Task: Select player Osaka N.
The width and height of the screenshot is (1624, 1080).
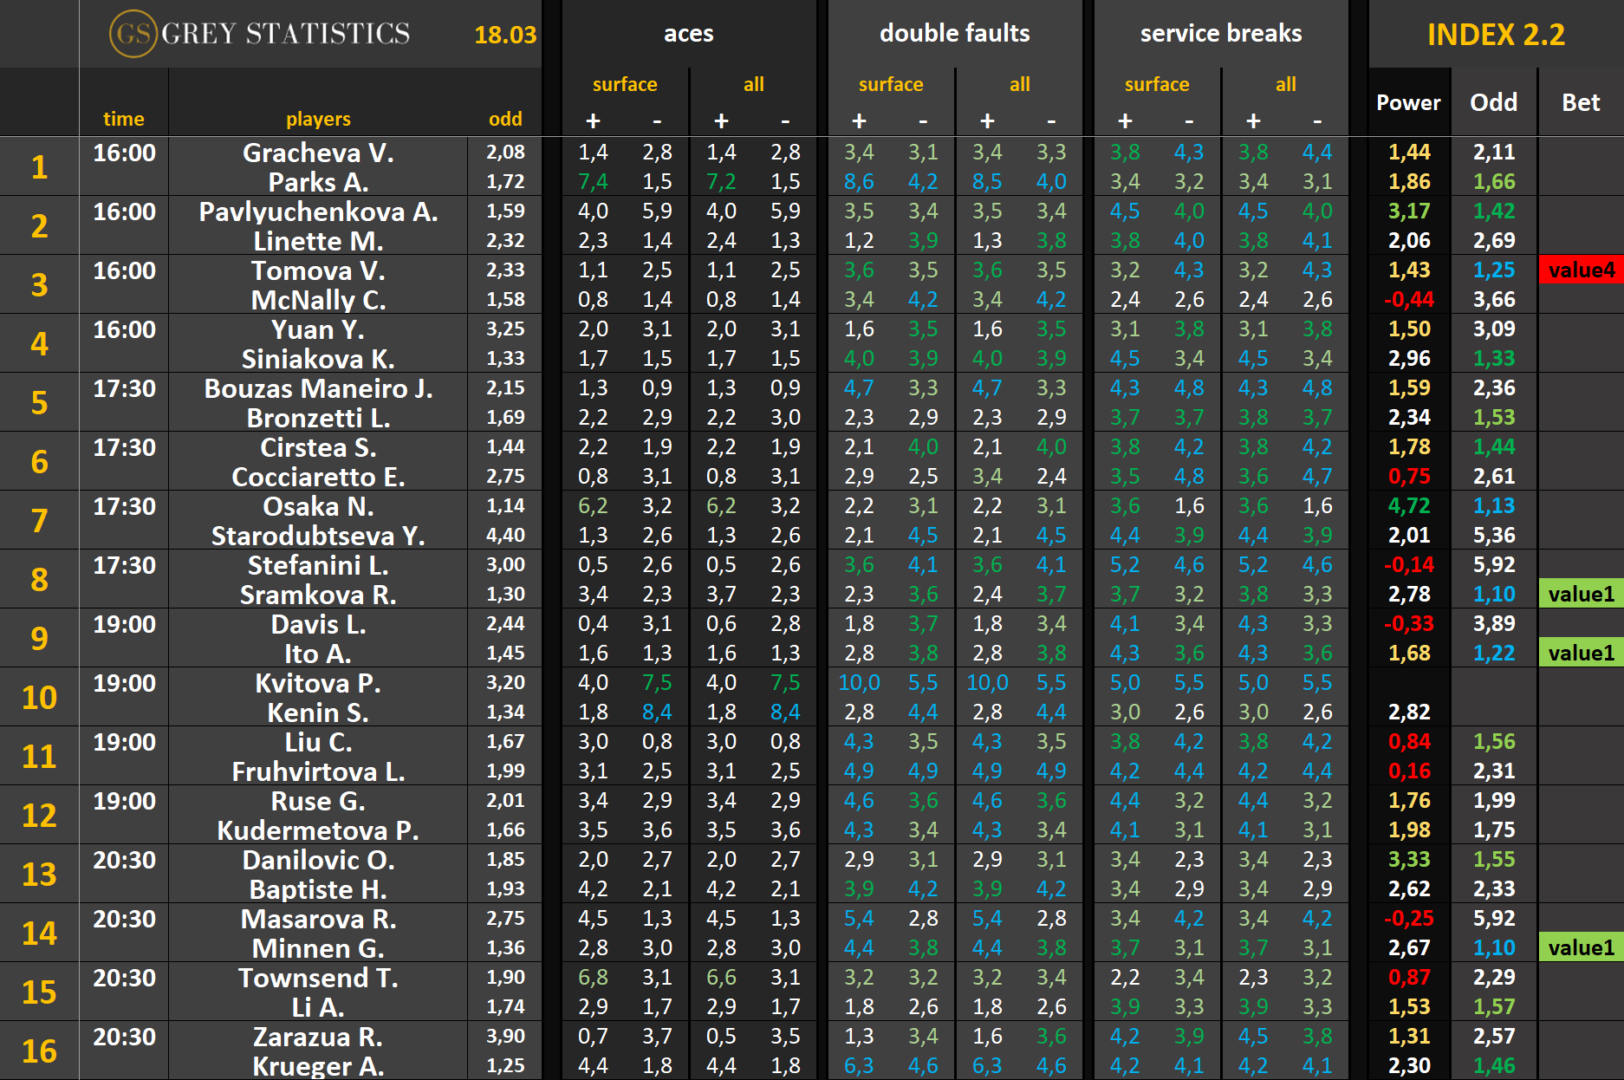Action: pos(318,507)
